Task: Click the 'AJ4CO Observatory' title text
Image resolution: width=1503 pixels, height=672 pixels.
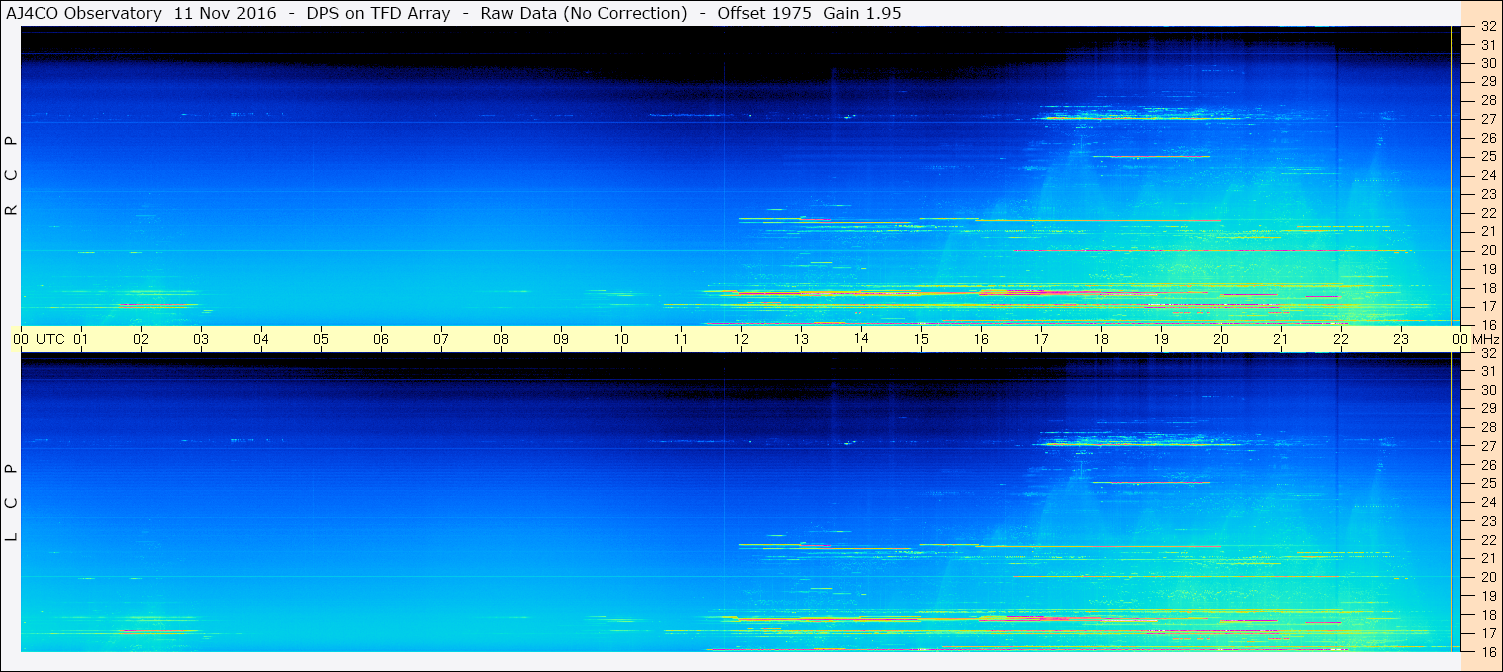Action: click(84, 13)
